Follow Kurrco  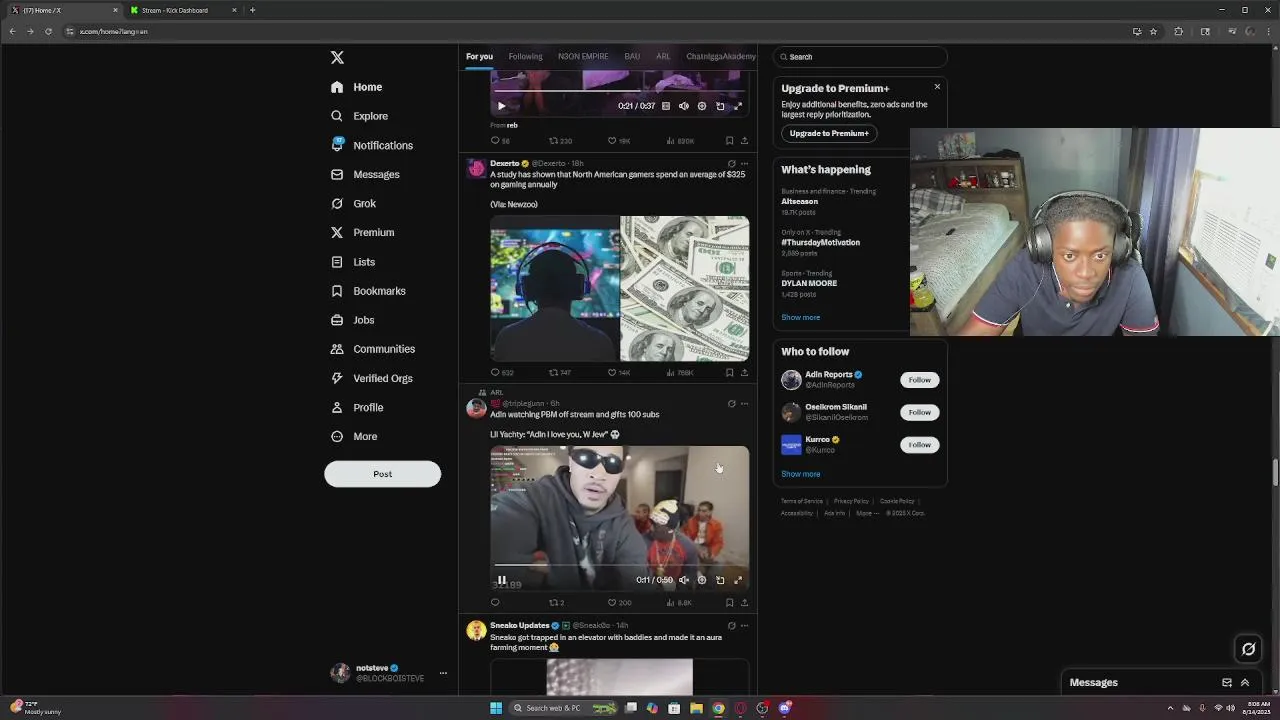tap(919, 444)
